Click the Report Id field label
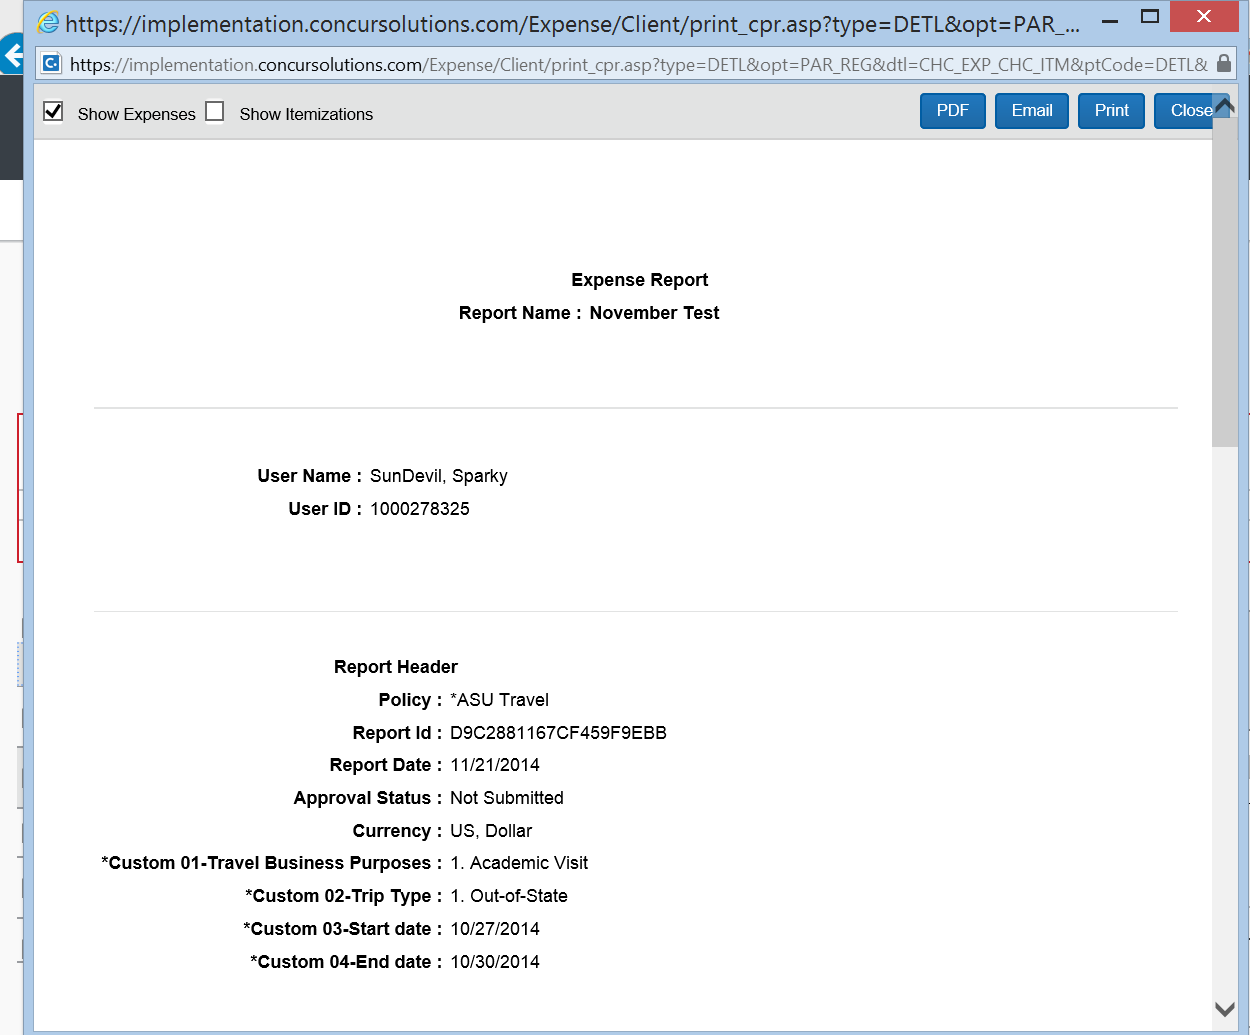The width and height of the screenshot is (1250, 1035). coord(397,733)
